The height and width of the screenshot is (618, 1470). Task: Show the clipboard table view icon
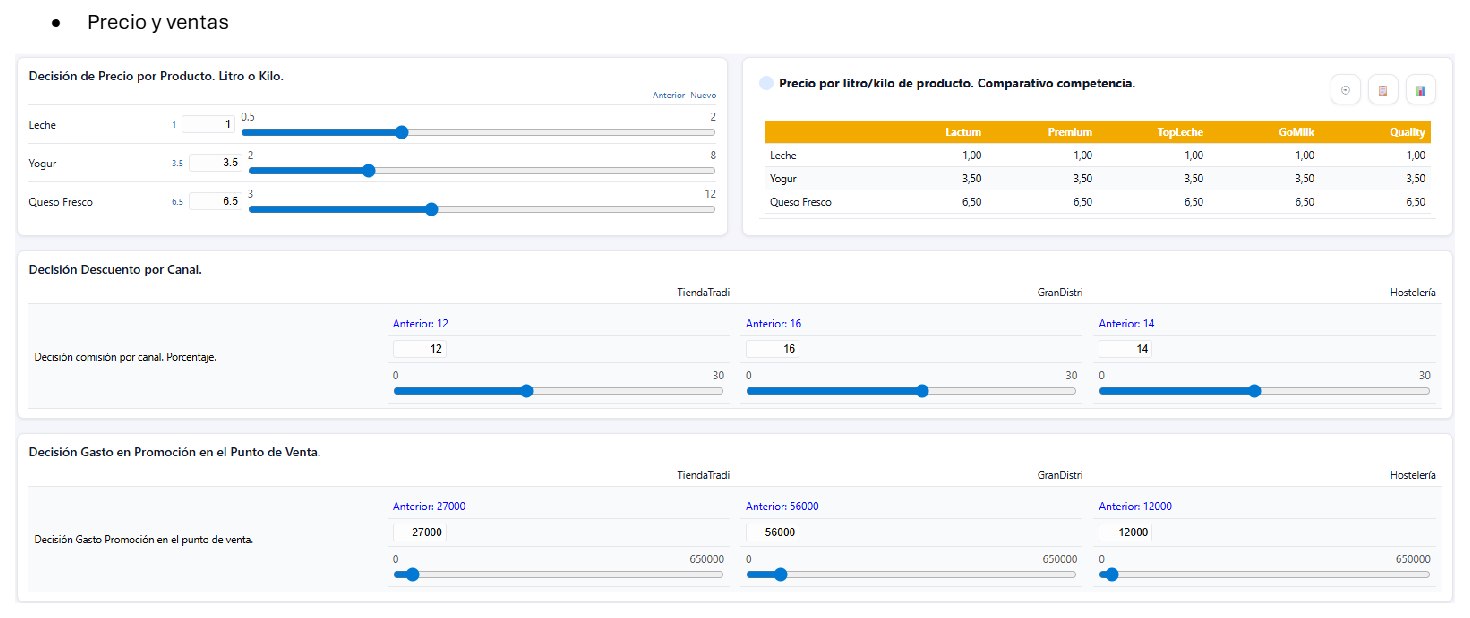[x=1383, y=90]
